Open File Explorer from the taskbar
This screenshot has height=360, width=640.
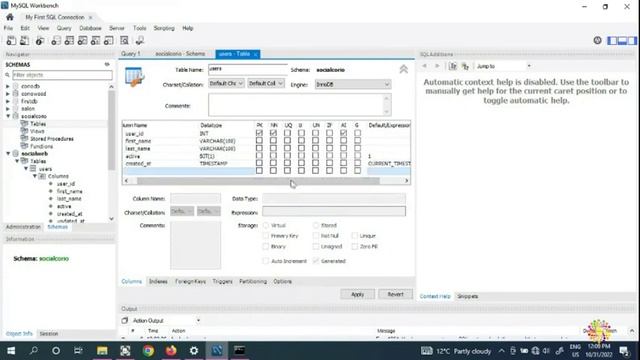click(x=102, y=350)
